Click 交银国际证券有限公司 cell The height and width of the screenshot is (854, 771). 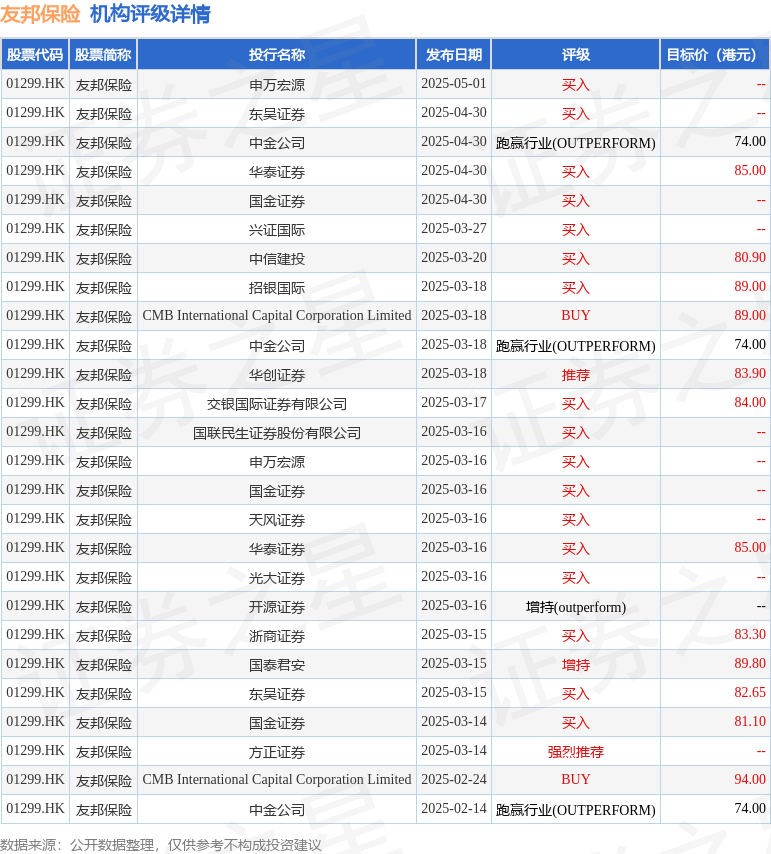[x=277, y=403]
